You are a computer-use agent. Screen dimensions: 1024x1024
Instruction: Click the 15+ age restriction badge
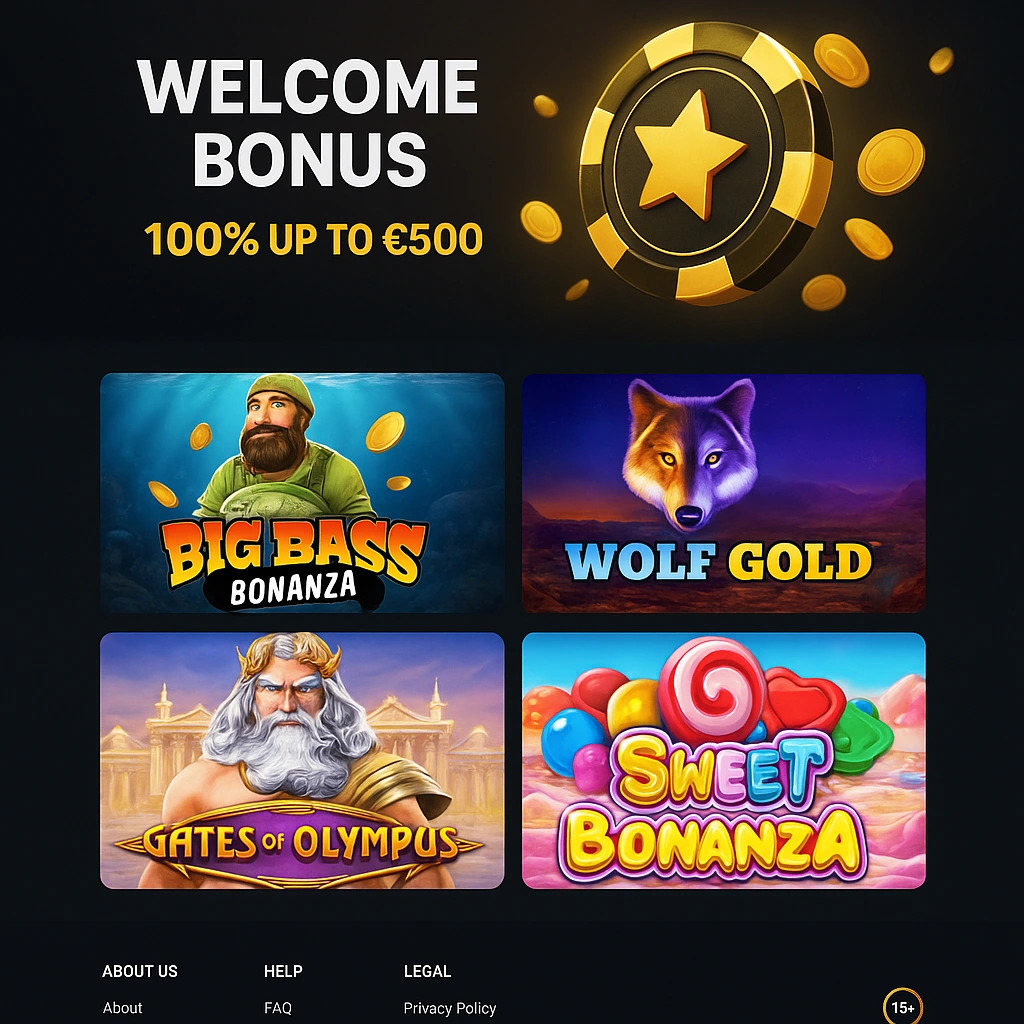tap(903, 1007)
